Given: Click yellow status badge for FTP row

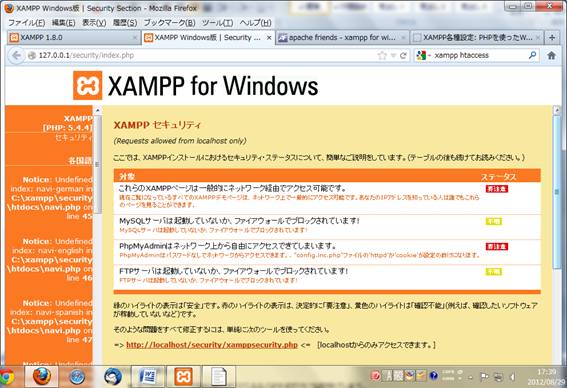Looking at the screenshot, I should click(x=494, y=272).
